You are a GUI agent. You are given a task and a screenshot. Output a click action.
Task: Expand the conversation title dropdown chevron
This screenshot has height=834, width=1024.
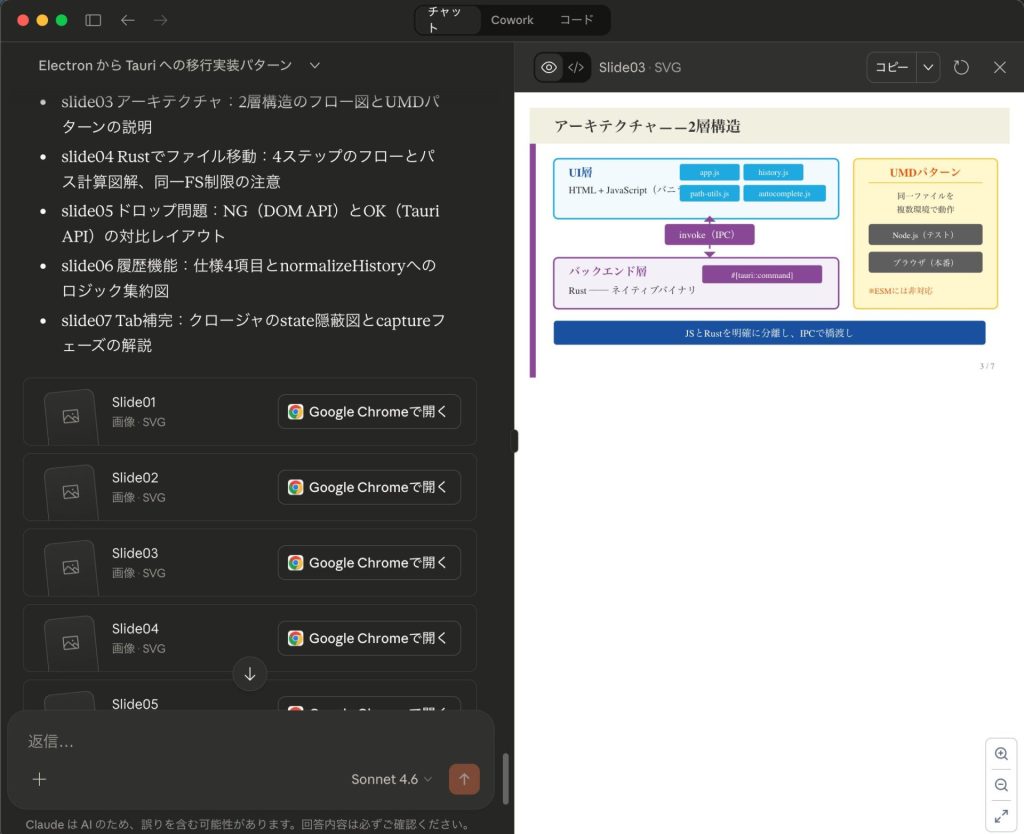pos(315,65)
